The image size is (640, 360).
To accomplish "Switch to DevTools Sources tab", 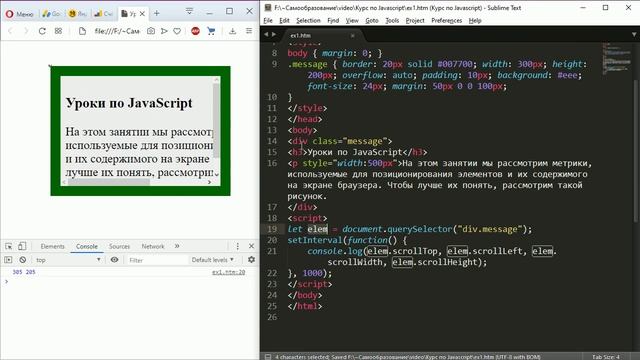I will pos(119,247).
